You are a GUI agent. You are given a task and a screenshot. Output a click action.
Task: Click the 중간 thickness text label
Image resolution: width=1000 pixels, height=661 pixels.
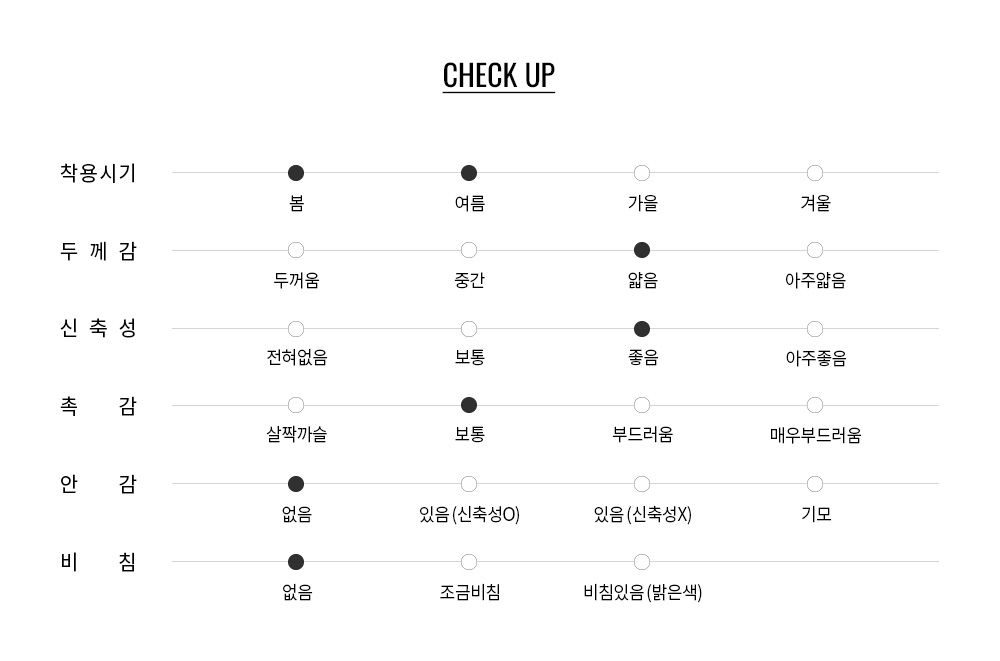469,281
